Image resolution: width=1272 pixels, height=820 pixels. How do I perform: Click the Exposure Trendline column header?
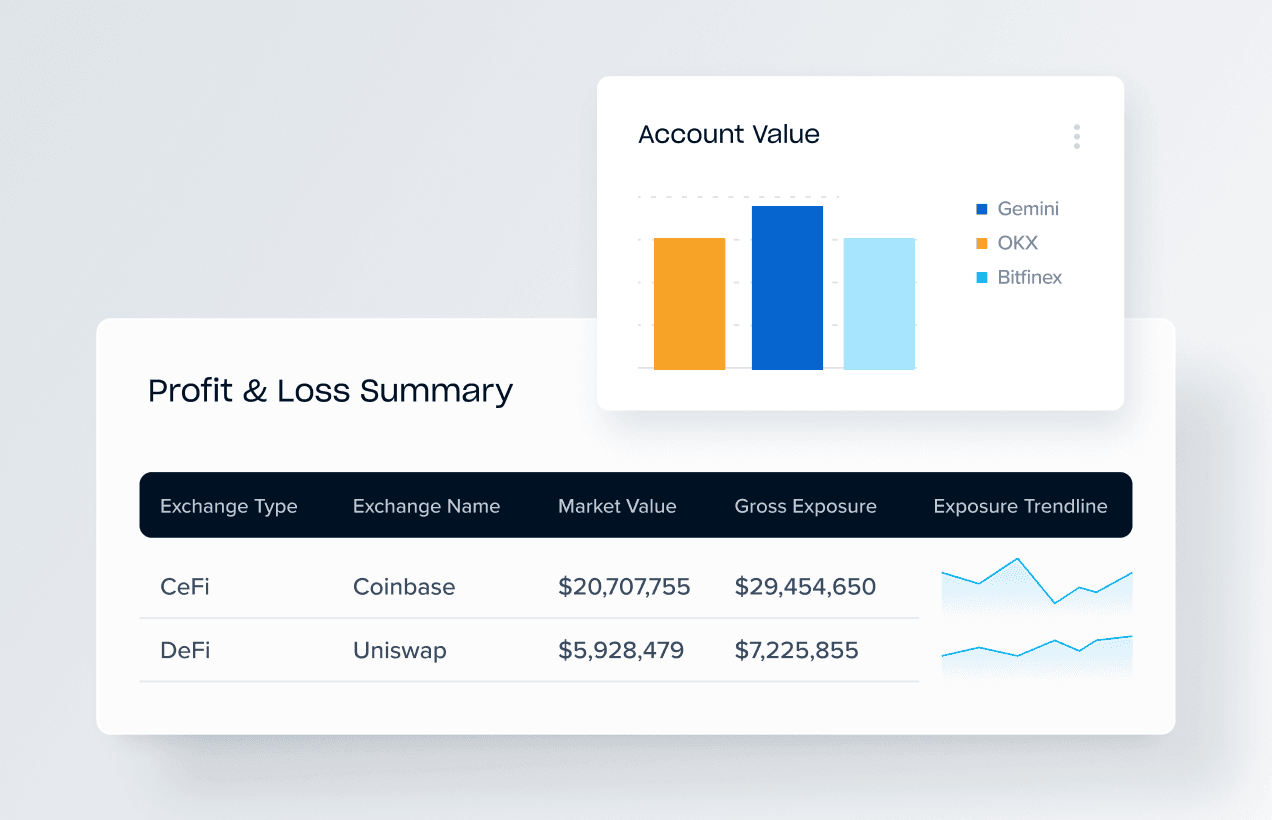[1020, 506]
